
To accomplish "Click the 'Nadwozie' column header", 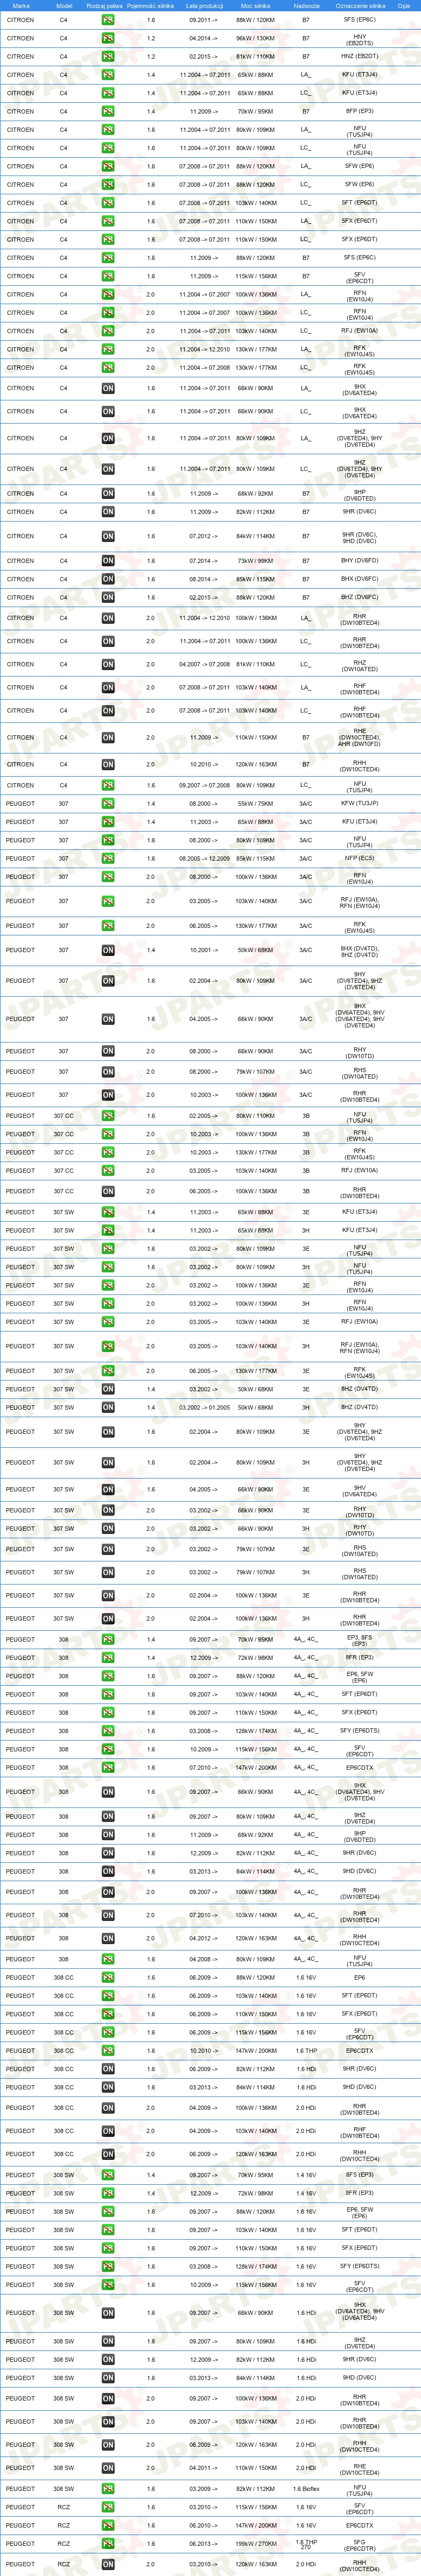I will coord(306,5).
